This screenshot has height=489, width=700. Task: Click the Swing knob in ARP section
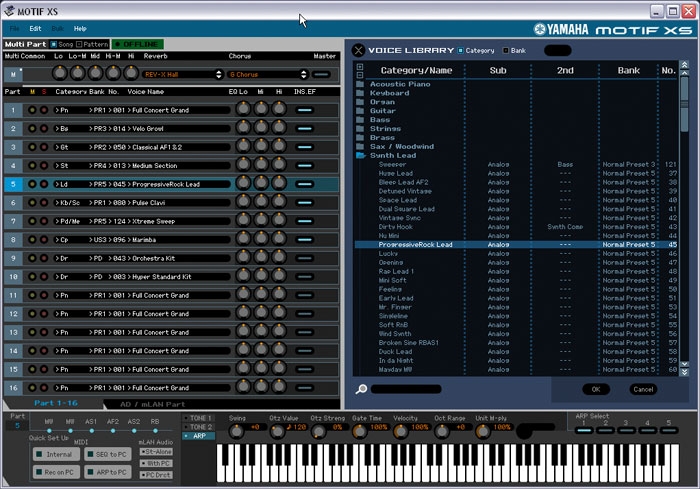pyautogui.click(x=236, y=431)
